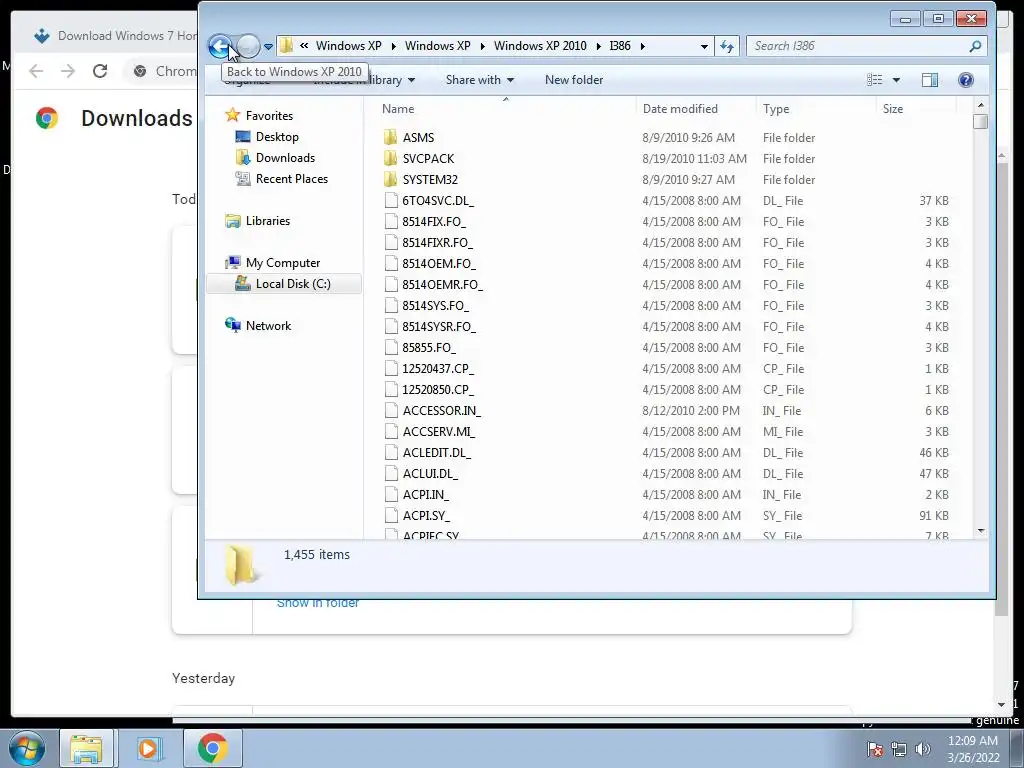1024x768 pixels.
Task: Expand breadcrumb arrow after Windows XP 2010
Action: 598,46
